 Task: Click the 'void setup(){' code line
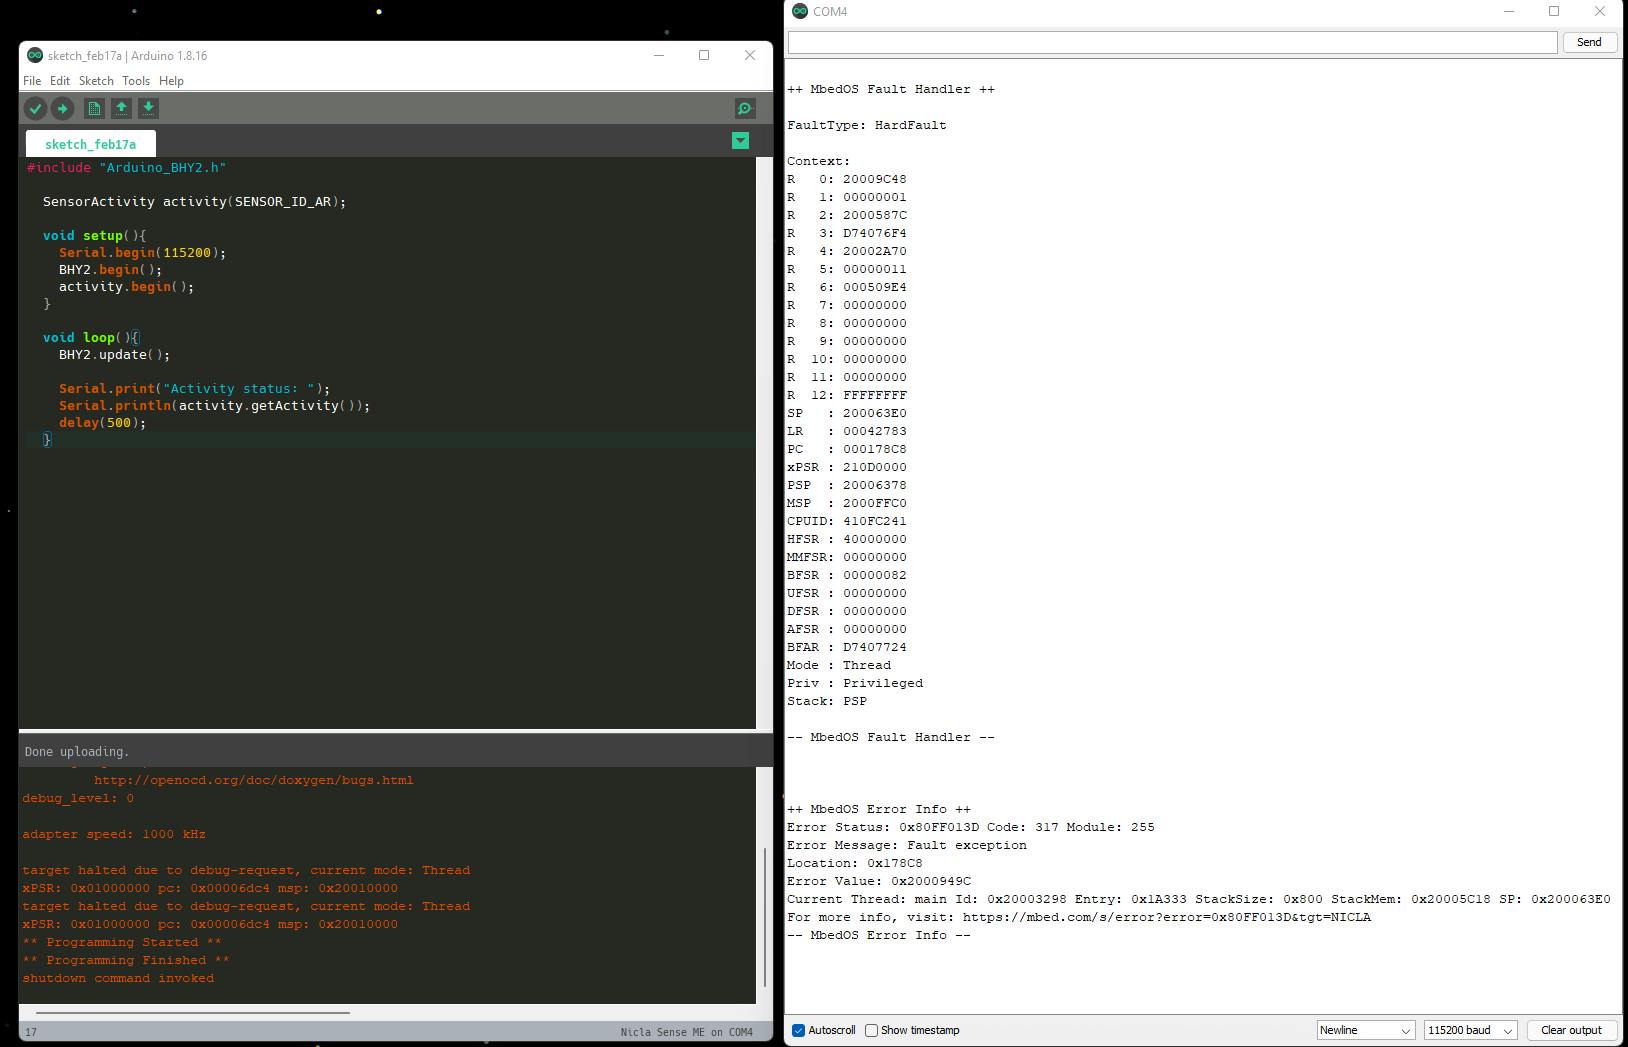94,236
